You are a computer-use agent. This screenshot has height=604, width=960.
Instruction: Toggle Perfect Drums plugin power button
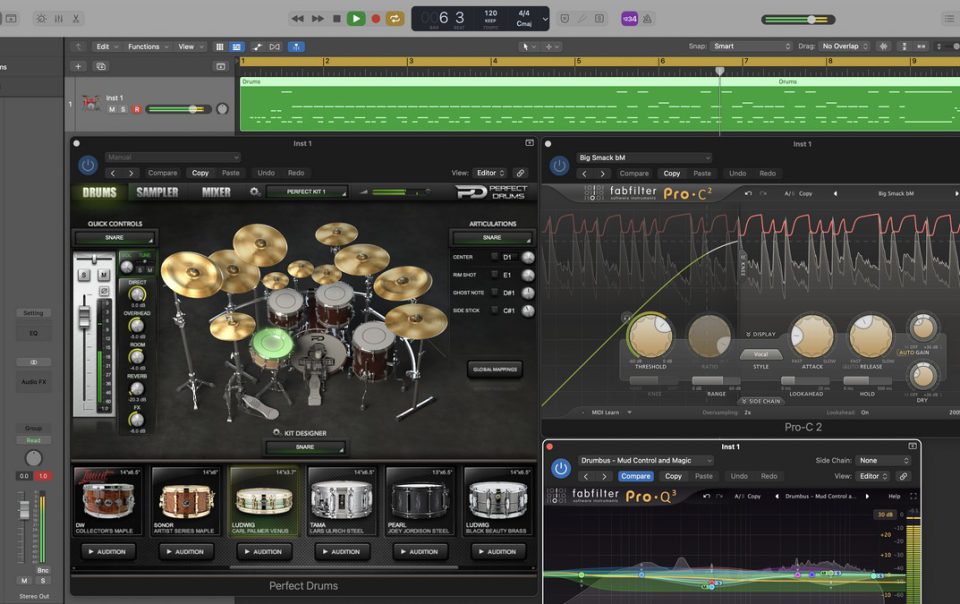click(88, 165)
